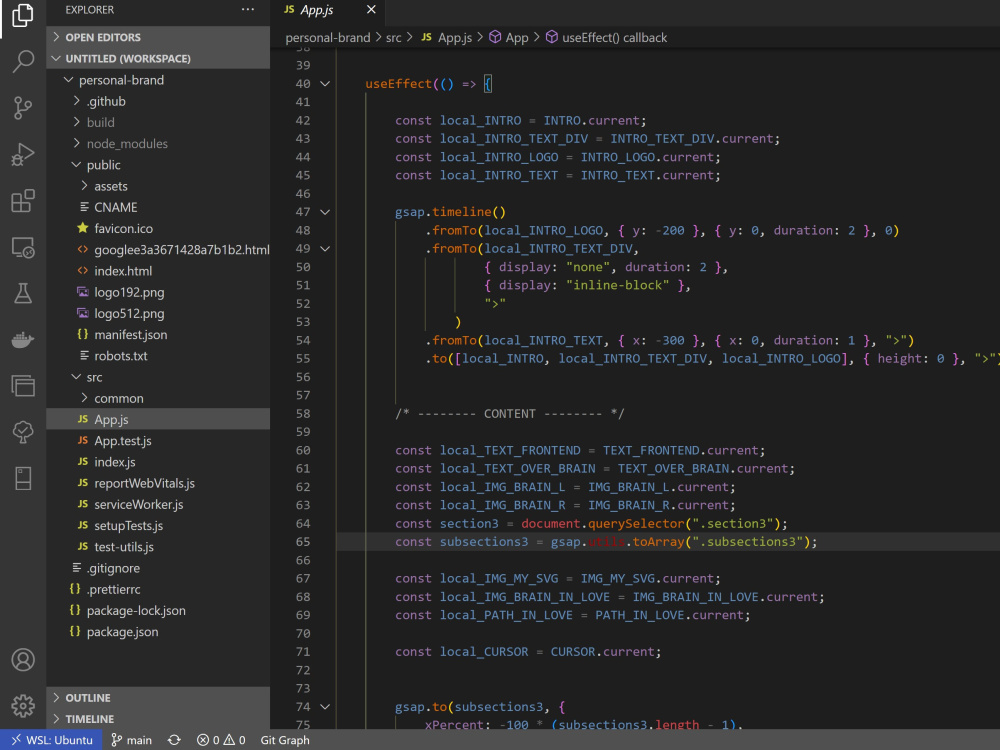Open App.test.js from the explorer
The width and height of the screenshot is (1000, 750).
(x=123, y=440)
